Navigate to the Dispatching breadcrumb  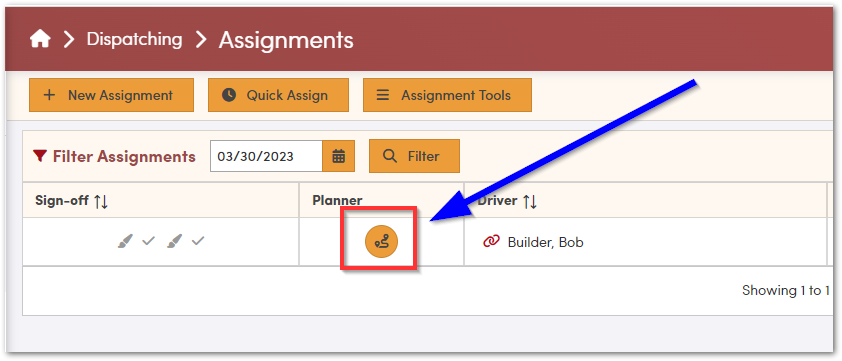pos(134,39)
